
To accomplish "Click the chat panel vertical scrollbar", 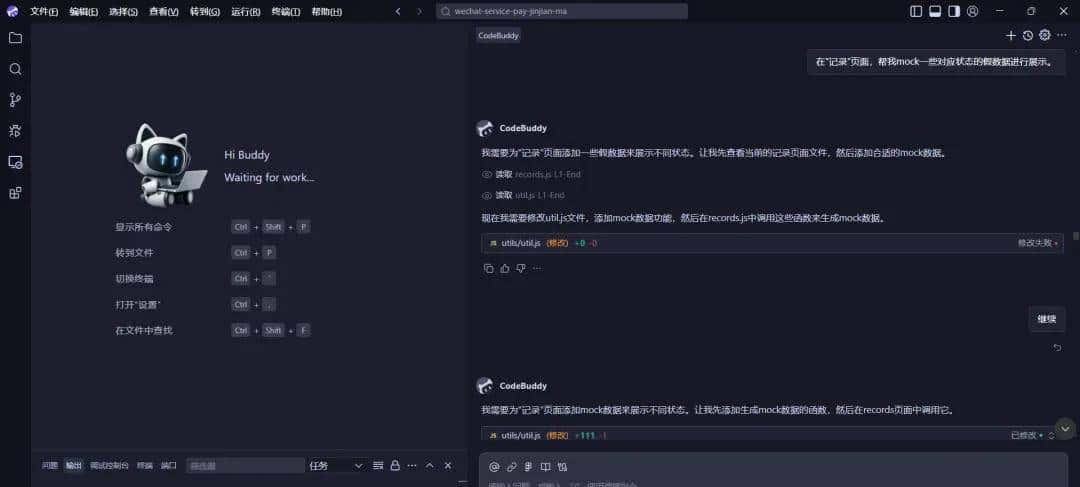I will pos(1076,236).
